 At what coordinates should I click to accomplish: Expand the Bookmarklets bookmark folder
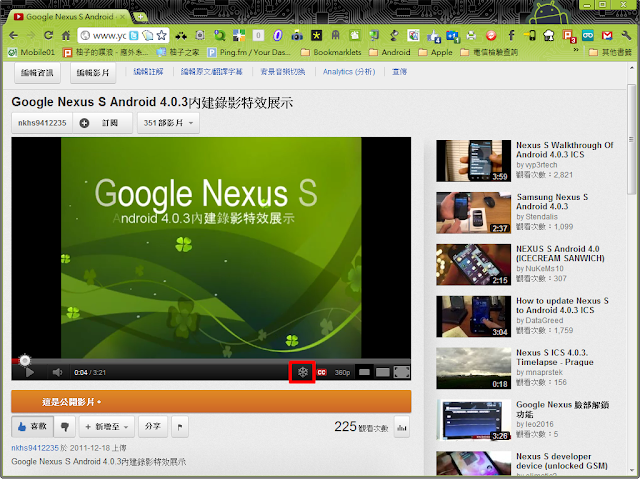331,52
